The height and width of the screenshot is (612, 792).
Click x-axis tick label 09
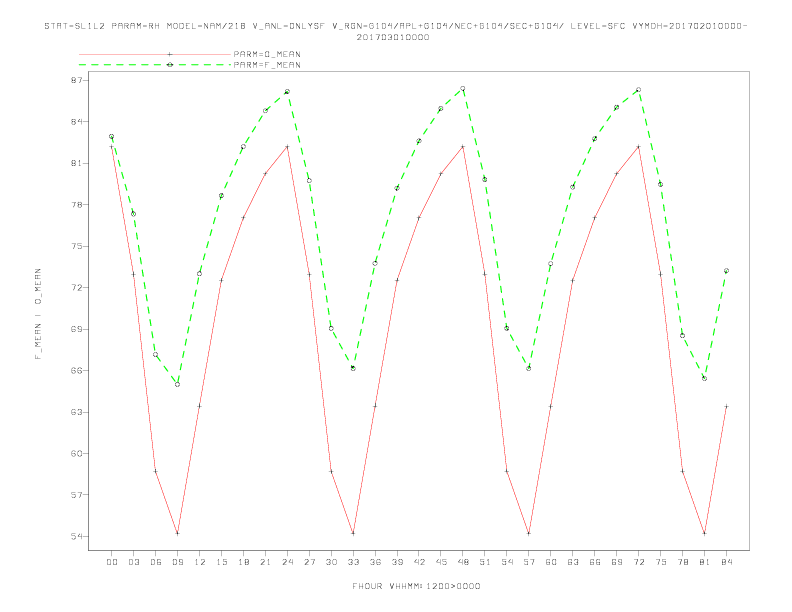178,562
